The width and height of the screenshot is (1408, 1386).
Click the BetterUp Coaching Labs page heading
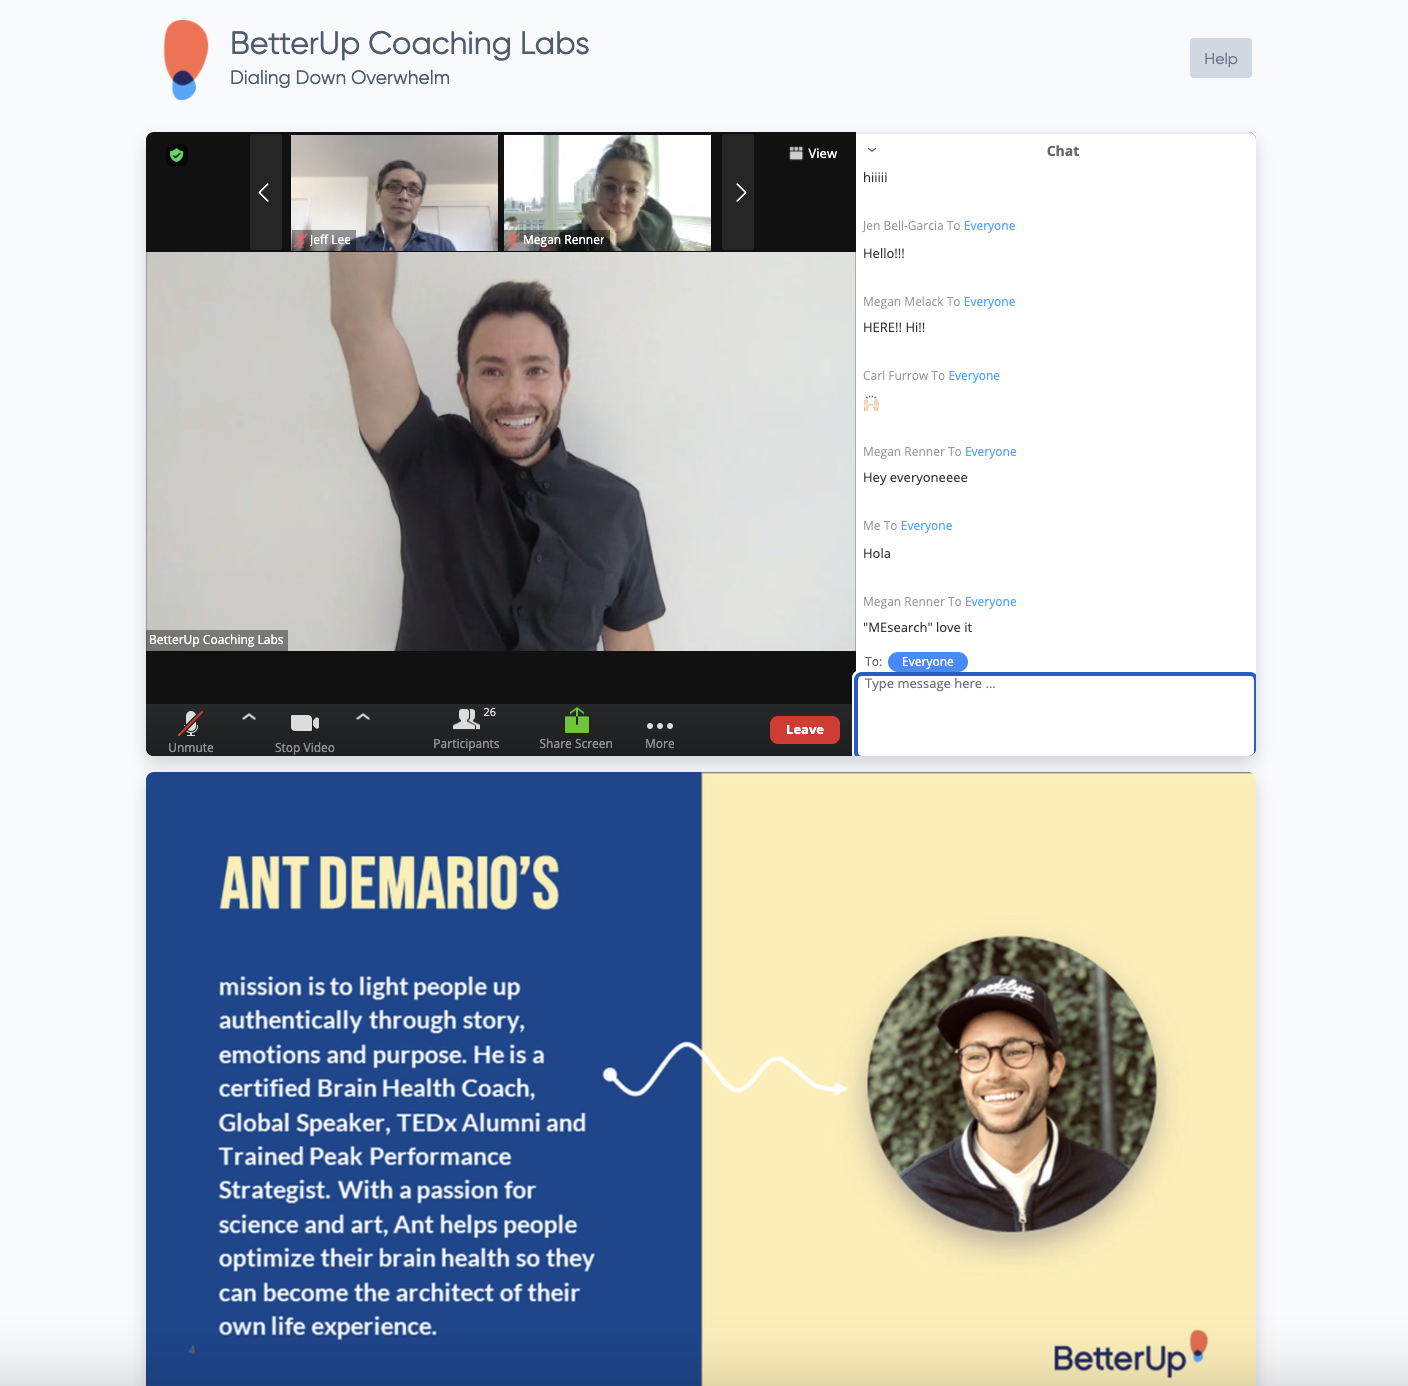click(x=409, y=43)
